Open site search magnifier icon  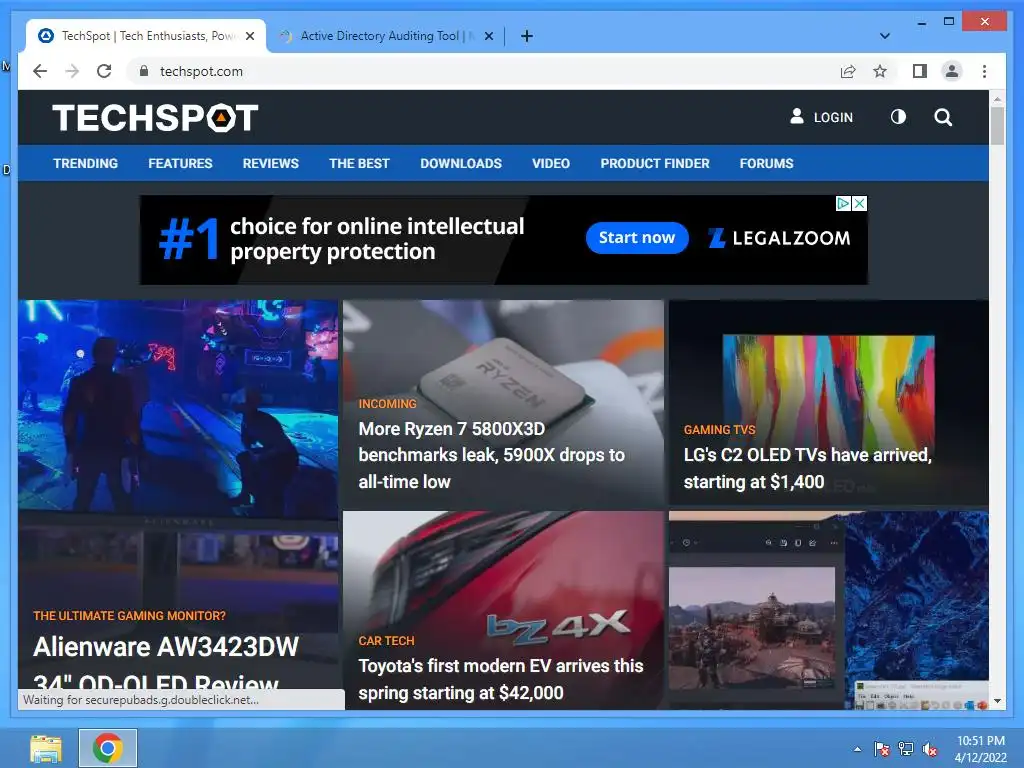[943, 118]
